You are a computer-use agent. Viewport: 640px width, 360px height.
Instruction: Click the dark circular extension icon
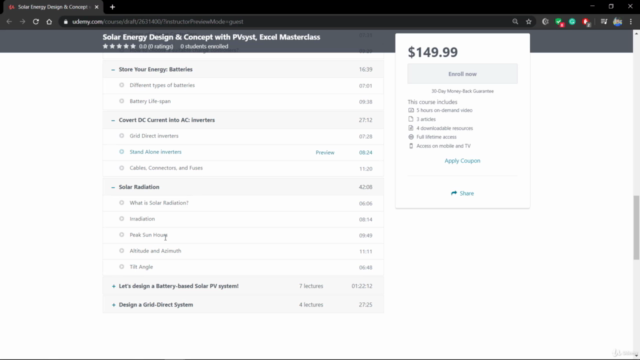tap(545, 22)
